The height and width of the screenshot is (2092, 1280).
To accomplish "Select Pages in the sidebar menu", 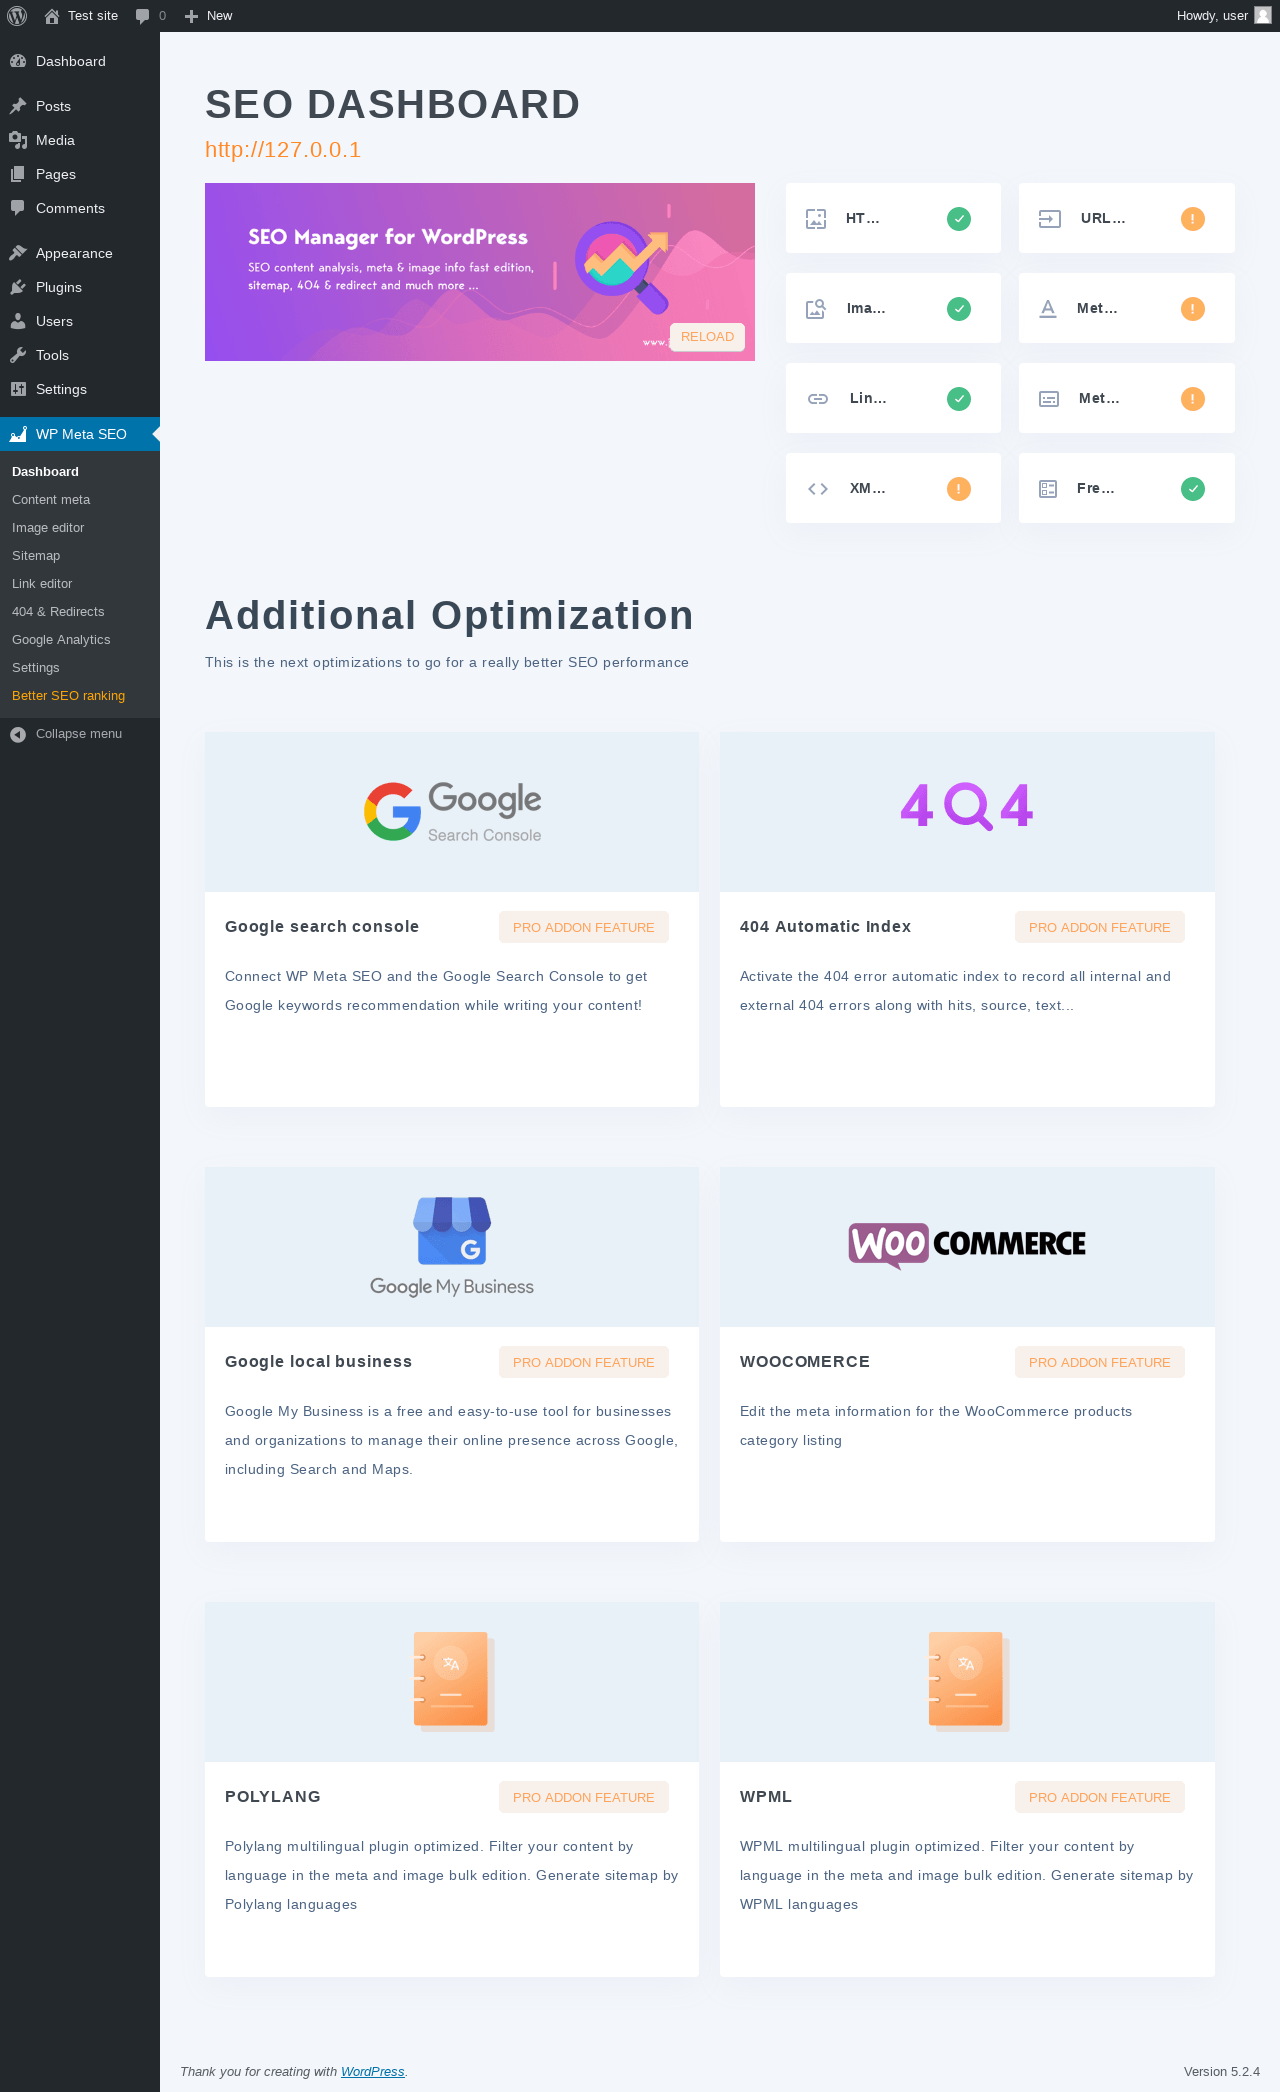I will tap(80, 174).
